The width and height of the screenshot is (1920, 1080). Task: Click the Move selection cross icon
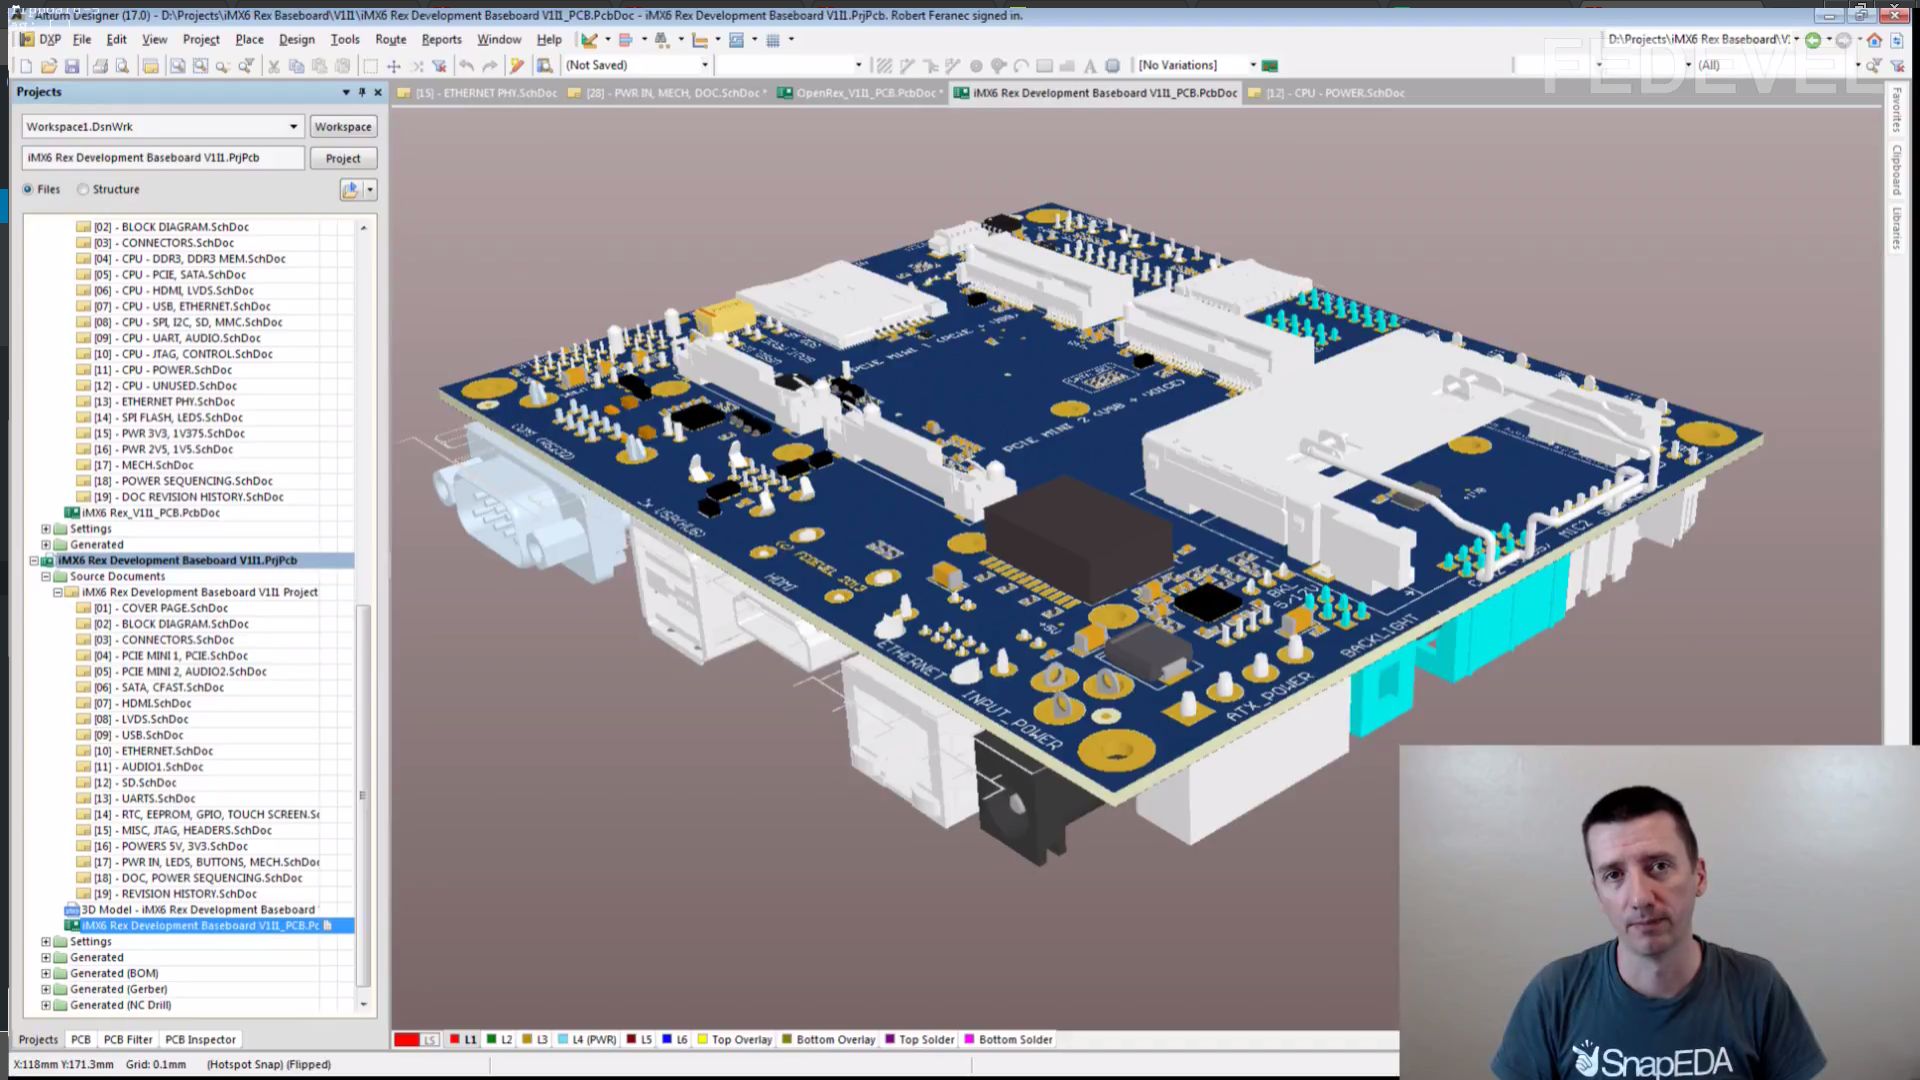pyautogui.click(x=394, y=66)
